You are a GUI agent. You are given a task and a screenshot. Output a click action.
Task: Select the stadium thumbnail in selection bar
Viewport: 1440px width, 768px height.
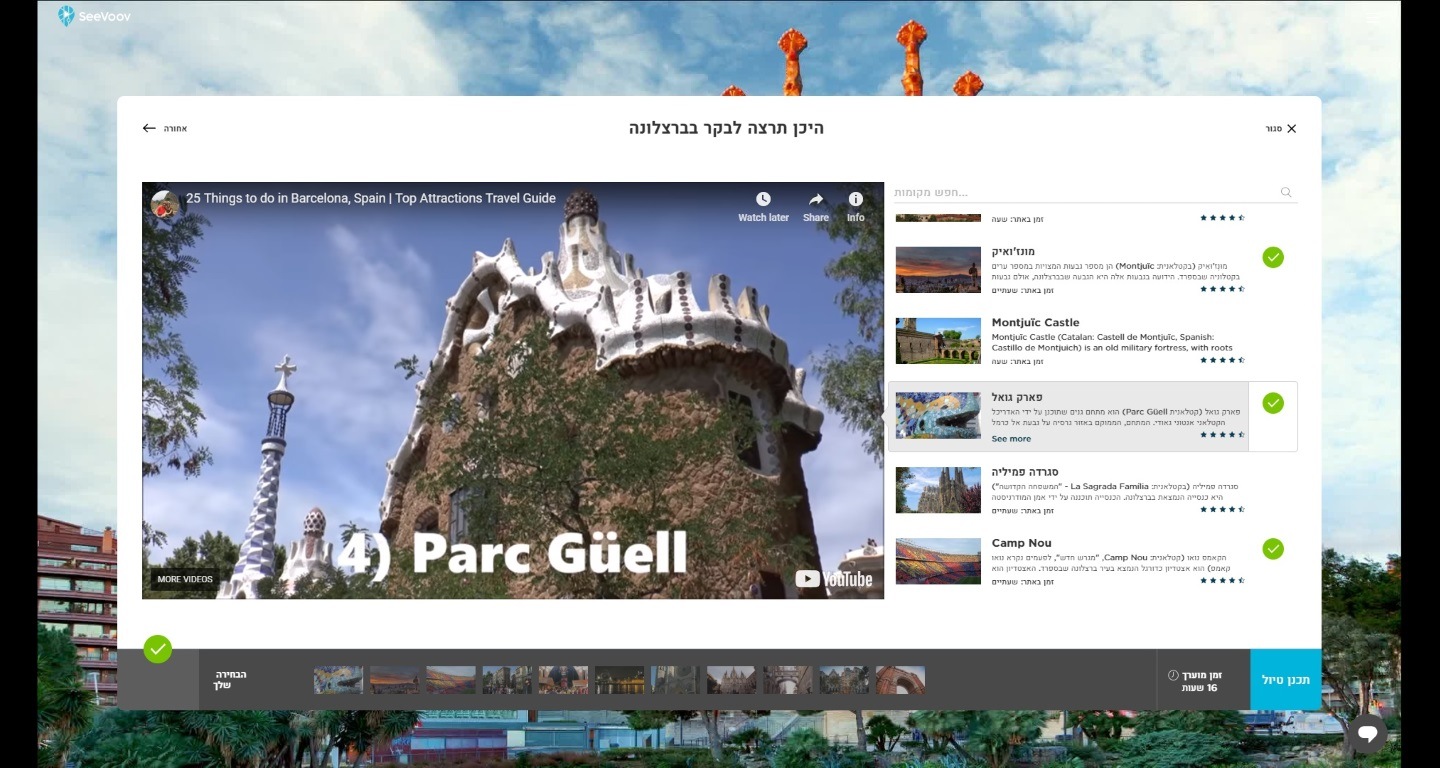[451, 680]
